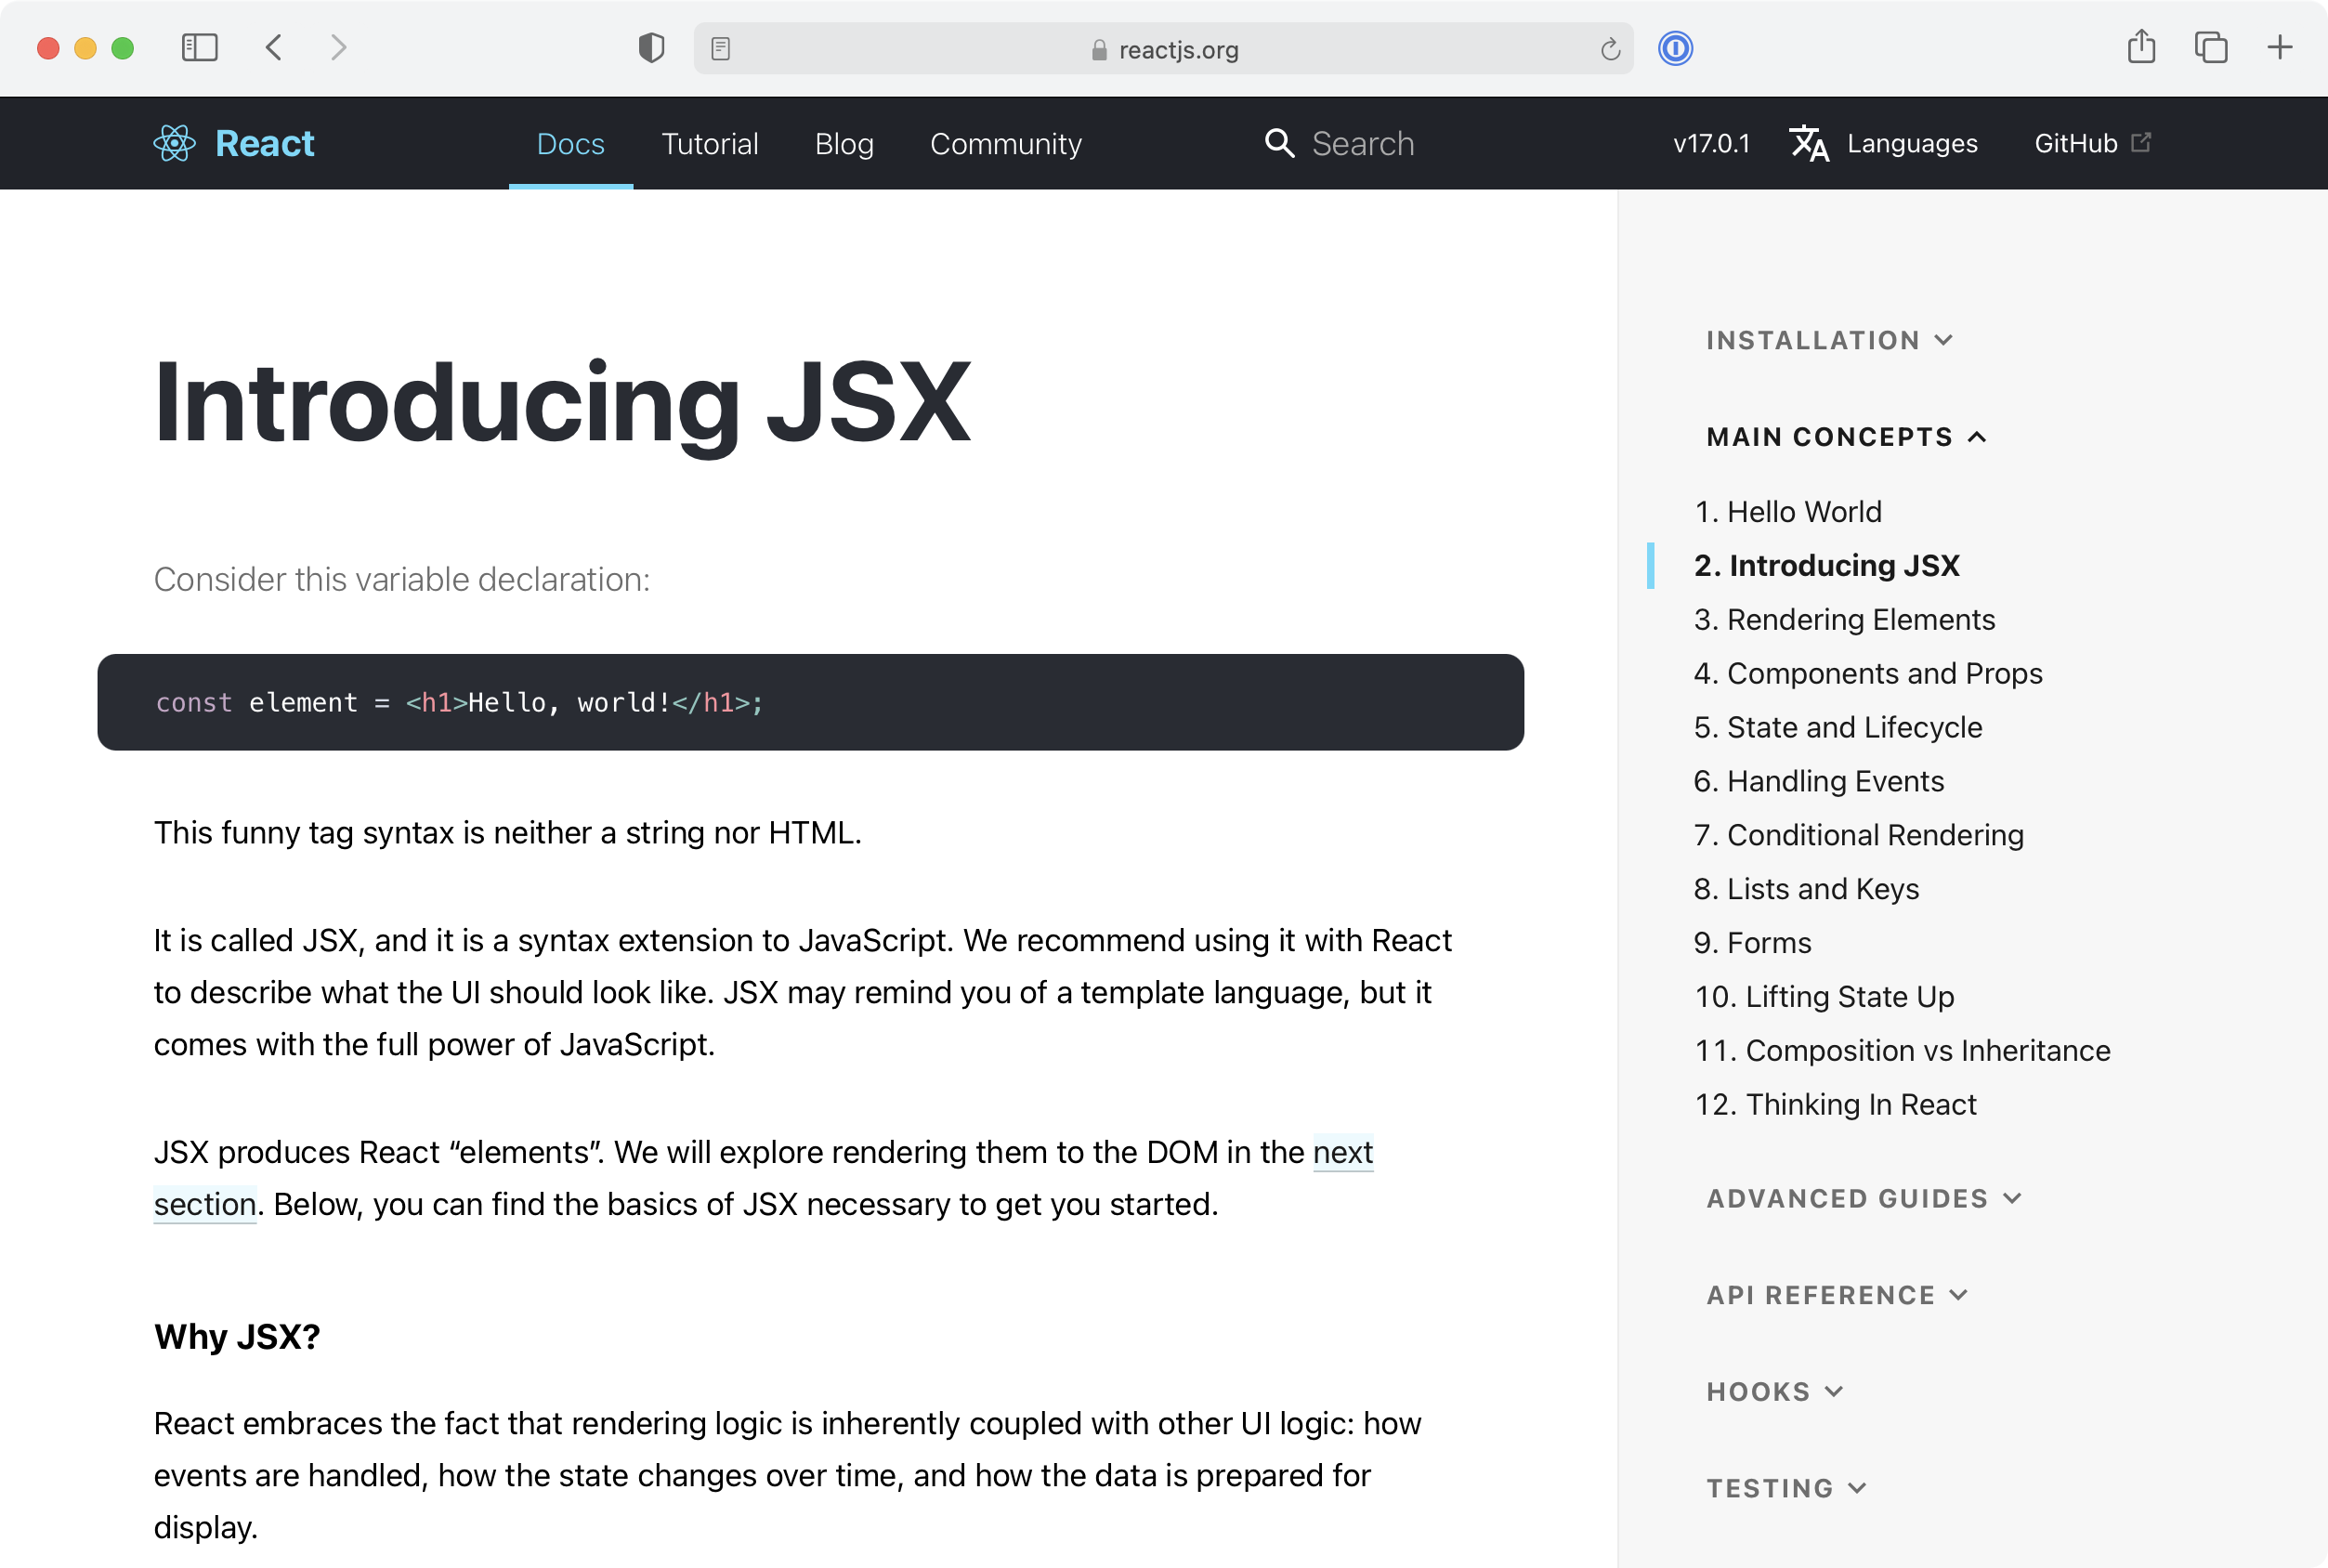Click the React home link text
Image resolution: width=2328 pixels, height=1568 pixels.
click(x=264, y=143)
